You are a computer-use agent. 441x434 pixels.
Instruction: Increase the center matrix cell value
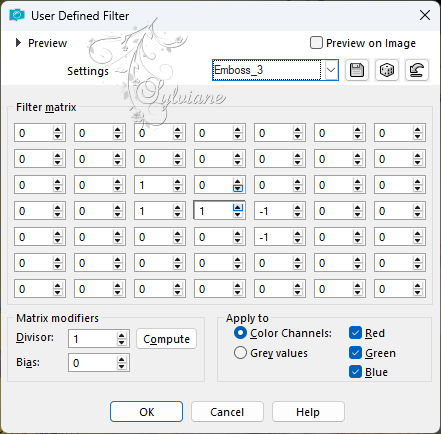point(238,208)
